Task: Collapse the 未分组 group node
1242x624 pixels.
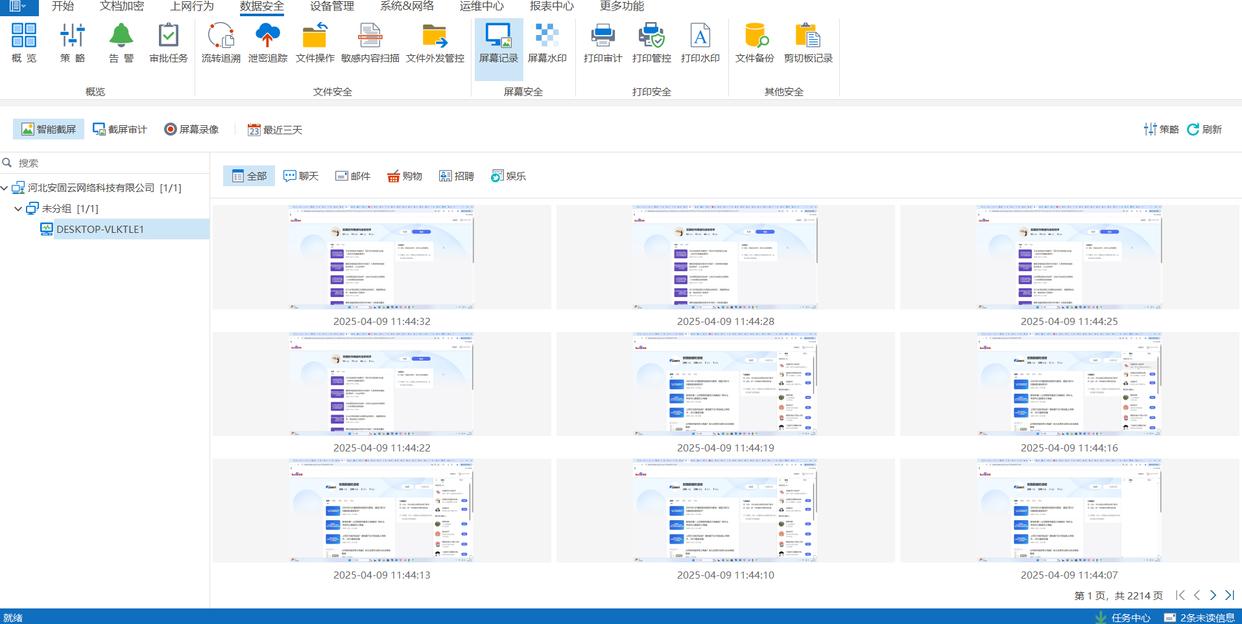Action: click(x=19, y=209)
